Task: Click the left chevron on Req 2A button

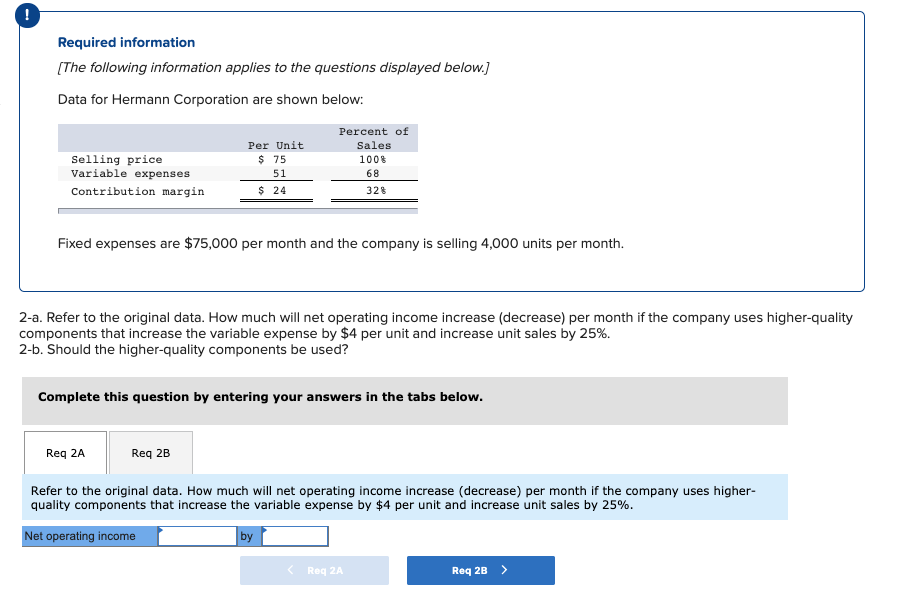Action: point(291,570)
